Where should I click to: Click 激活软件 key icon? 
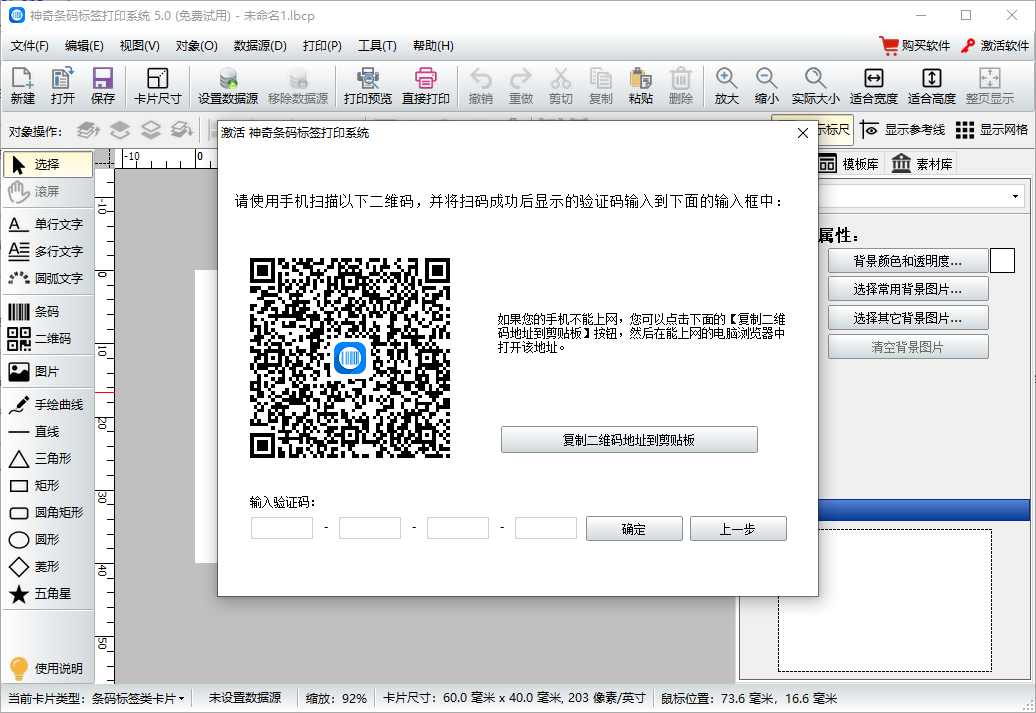pos(995,46)
